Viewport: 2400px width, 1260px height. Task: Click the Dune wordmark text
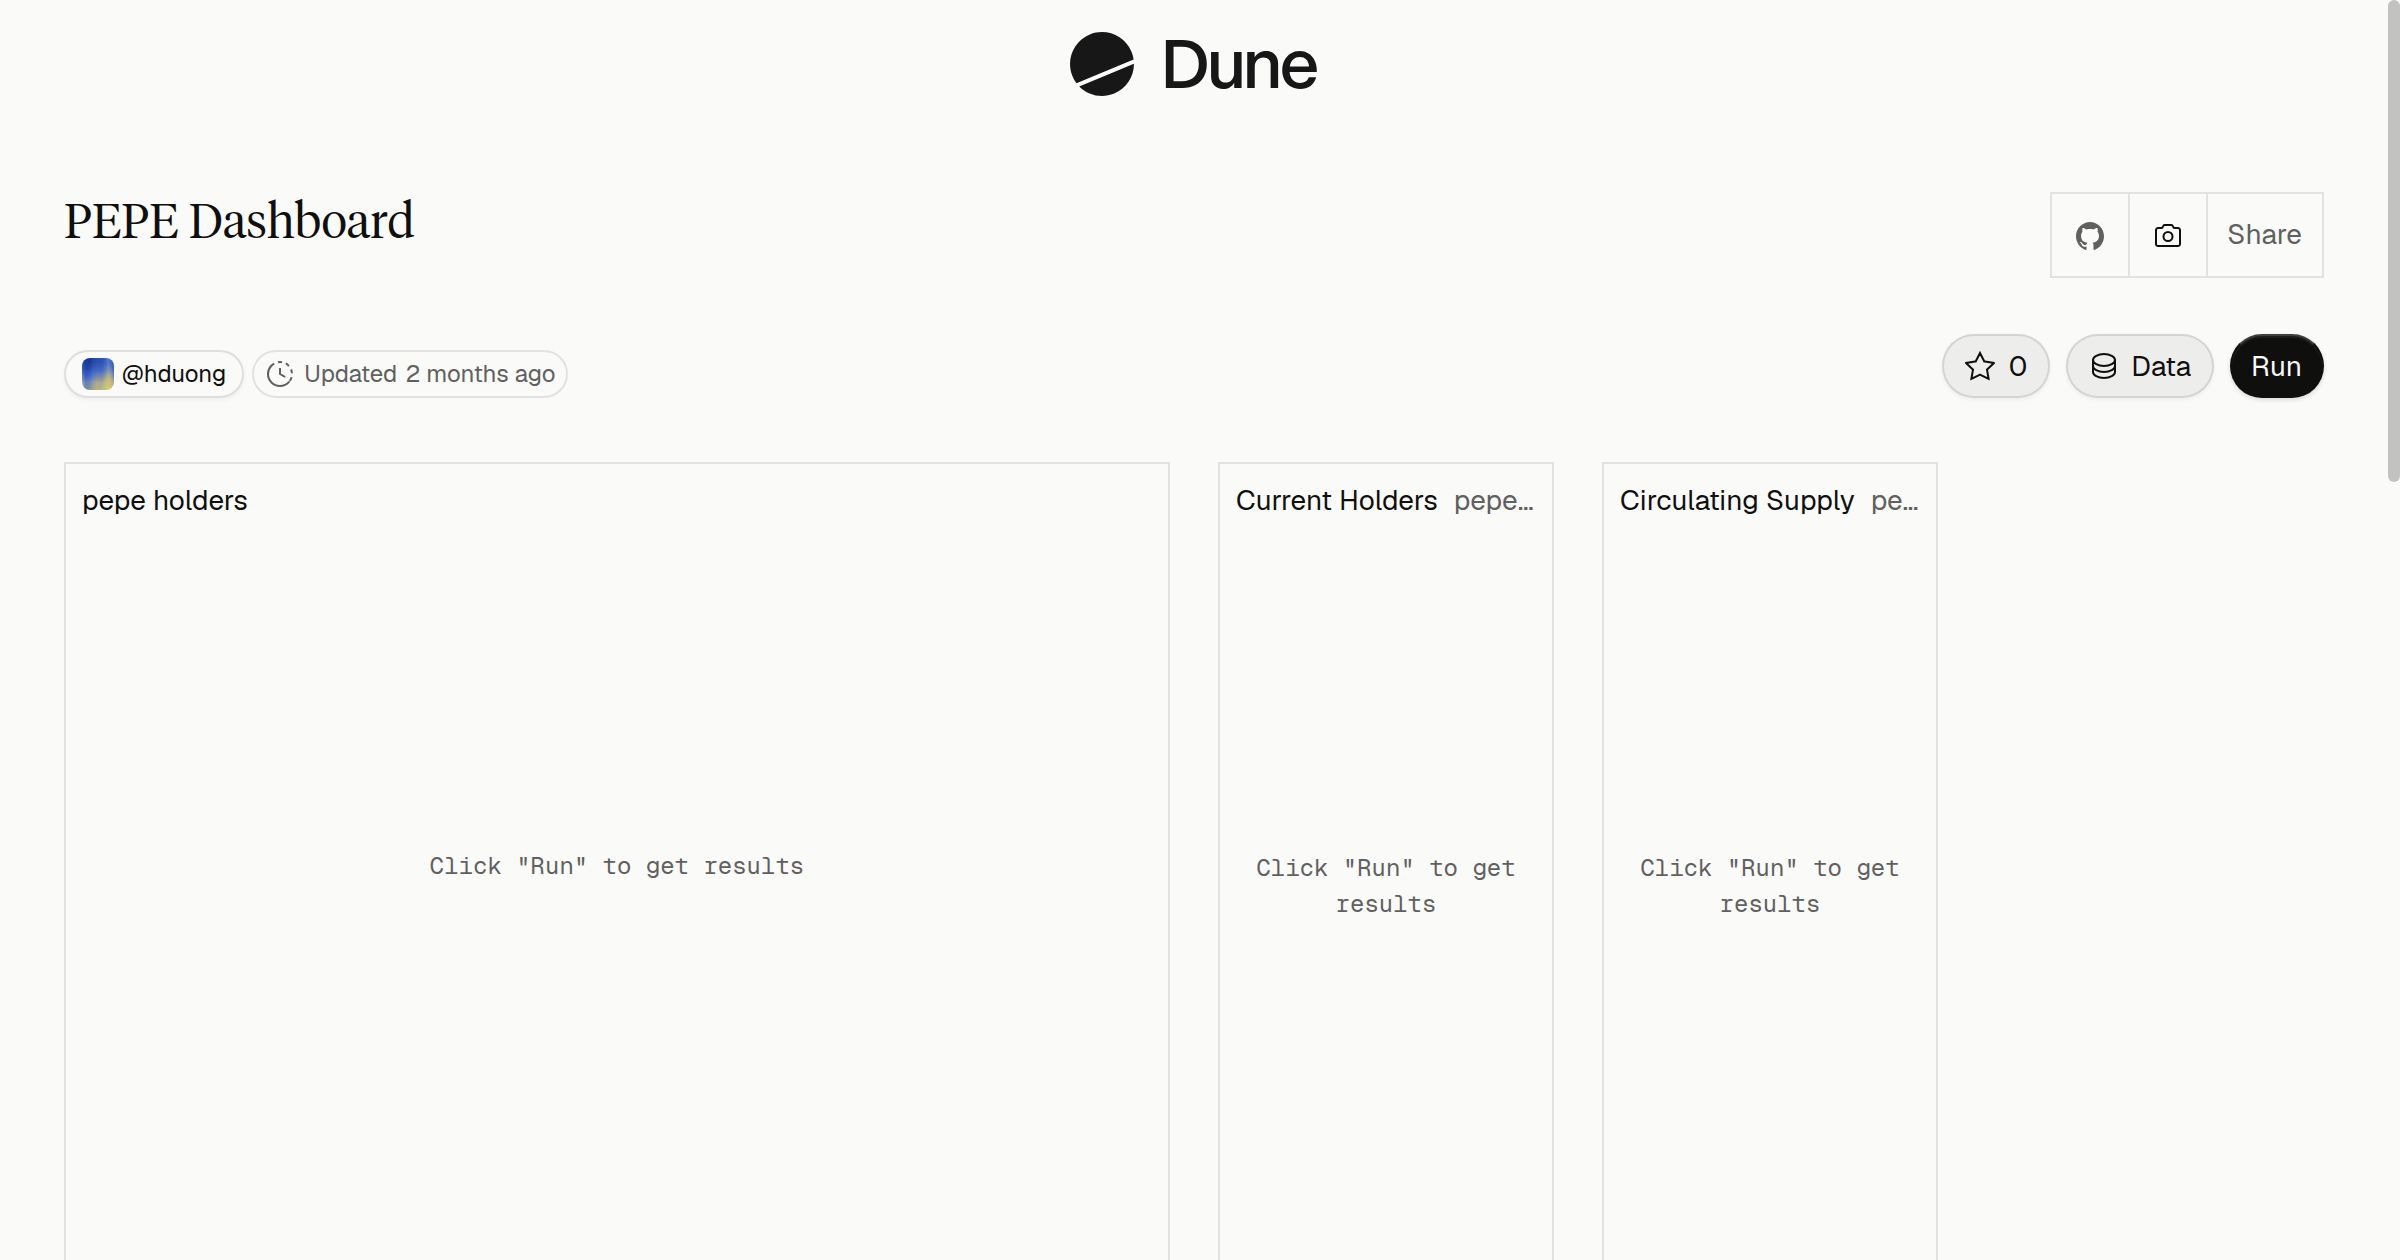pyautogui.click(x=1240, y=66)
